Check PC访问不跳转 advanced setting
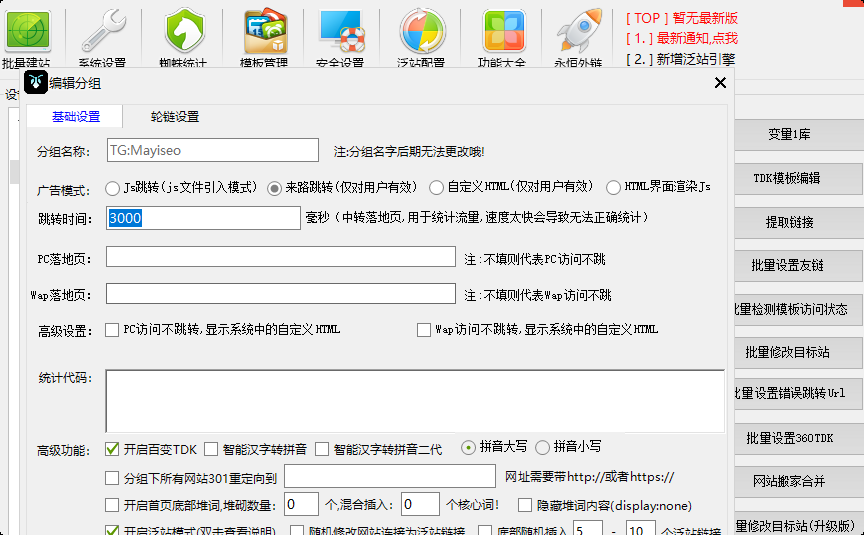Viewport: 864px width, 535px height. pyautogui.click(x=112, y=330)
